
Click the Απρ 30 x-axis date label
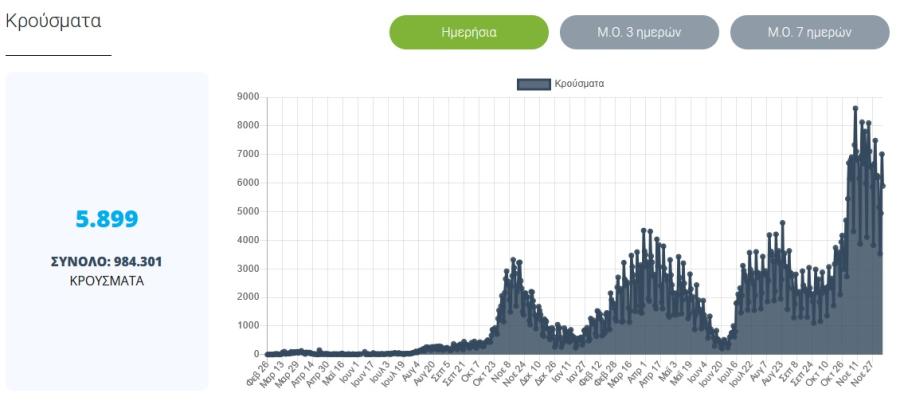(x=317, y=374)
